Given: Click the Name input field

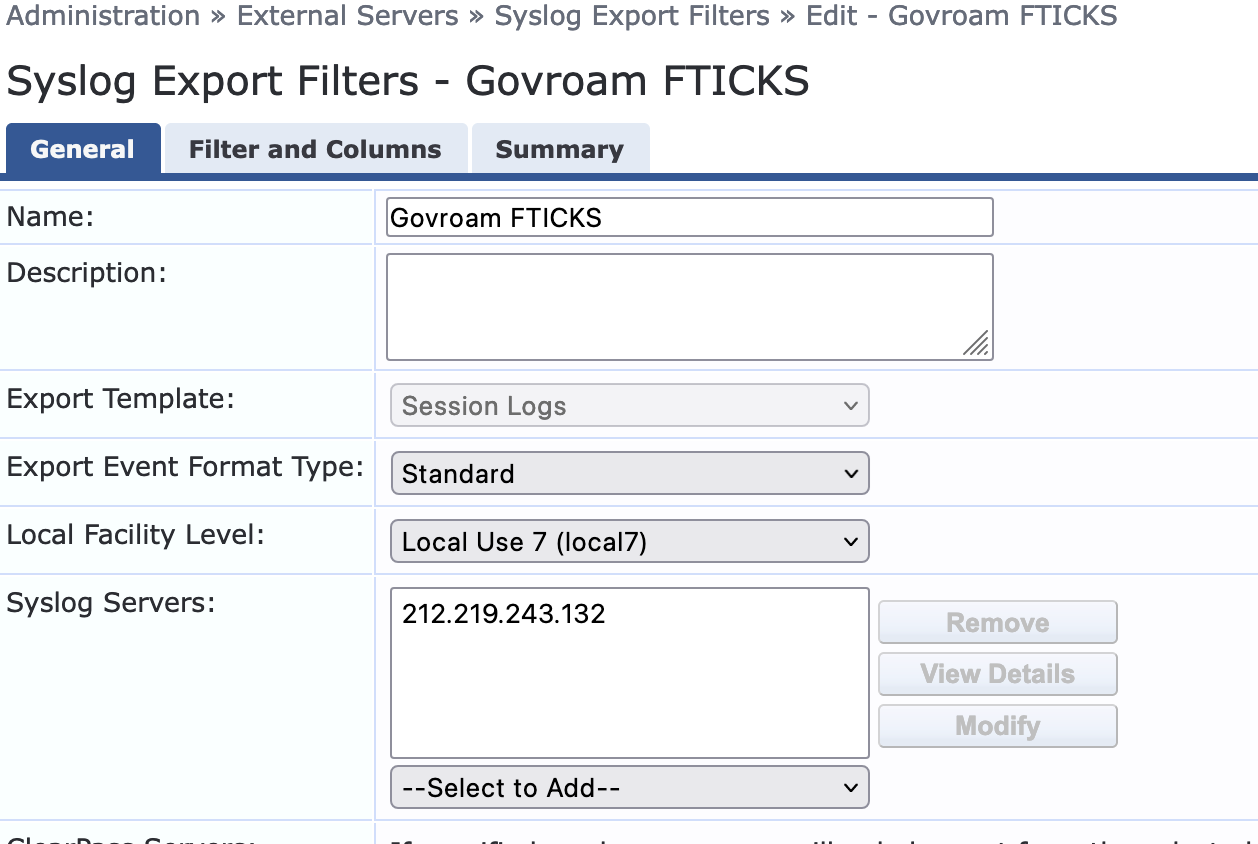Looking at the screenshot, I should coord(689,217).
